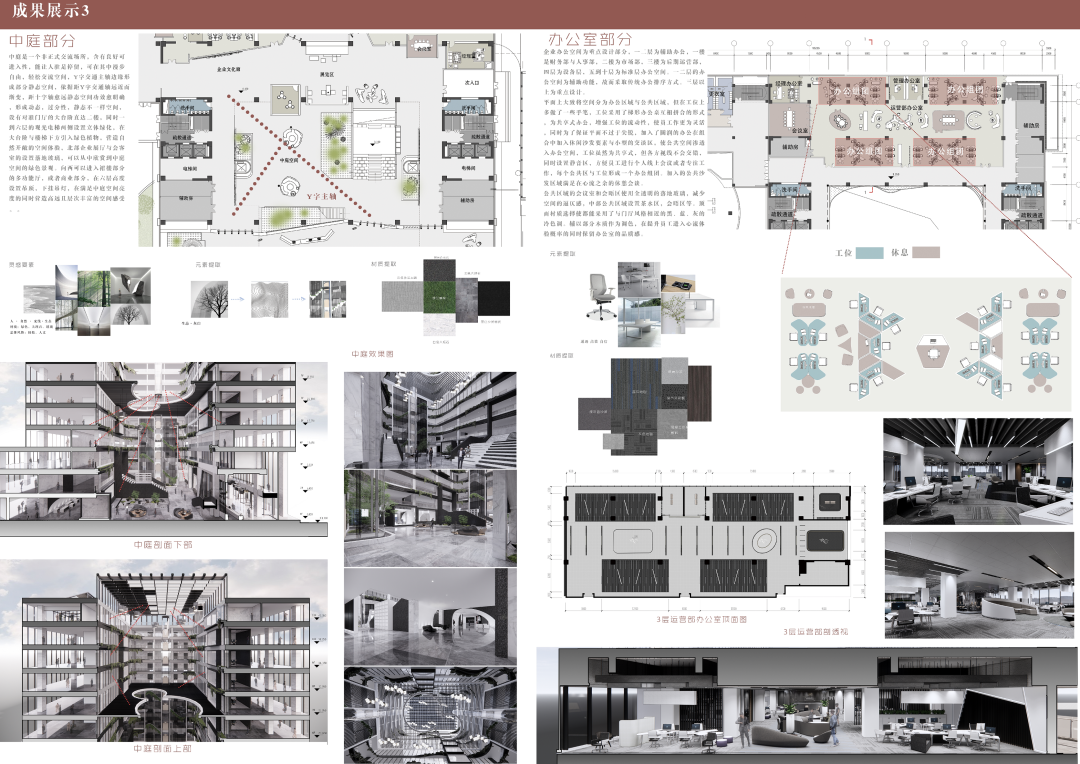Click the 中庭效果图 caption

click(x=375, y=352)
